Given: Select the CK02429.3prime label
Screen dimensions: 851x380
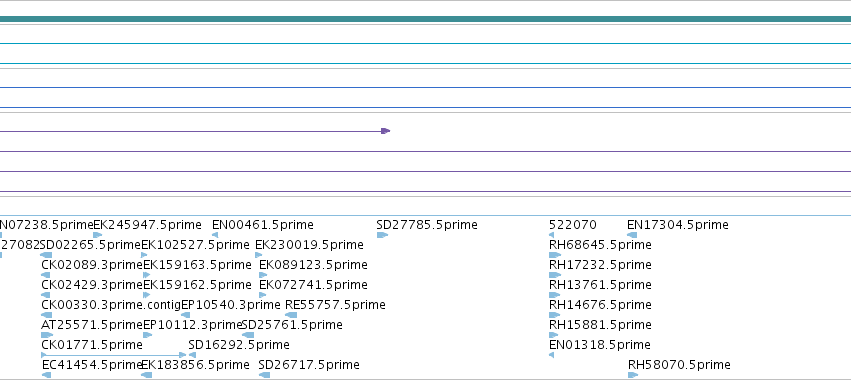Looking at the screenshot, I should (92, 285).
